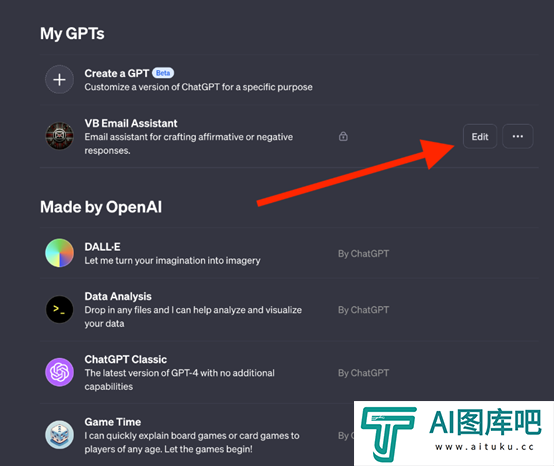Click the DALL·E colorful circle icon
554x466 pixels.
click(x=59, y=253)
